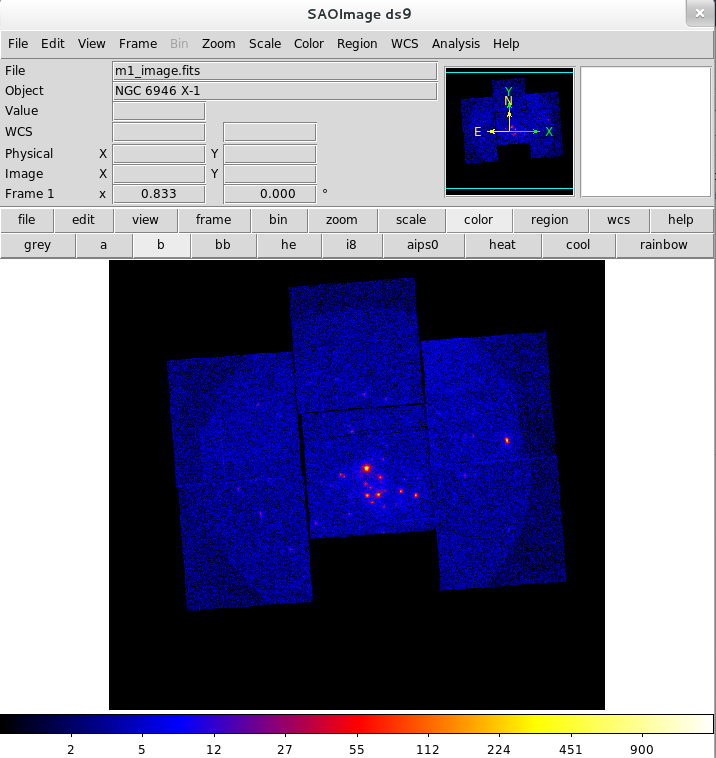Select the rainbow colormap
This screenshot has width=716, height=758.
(664, 245)
